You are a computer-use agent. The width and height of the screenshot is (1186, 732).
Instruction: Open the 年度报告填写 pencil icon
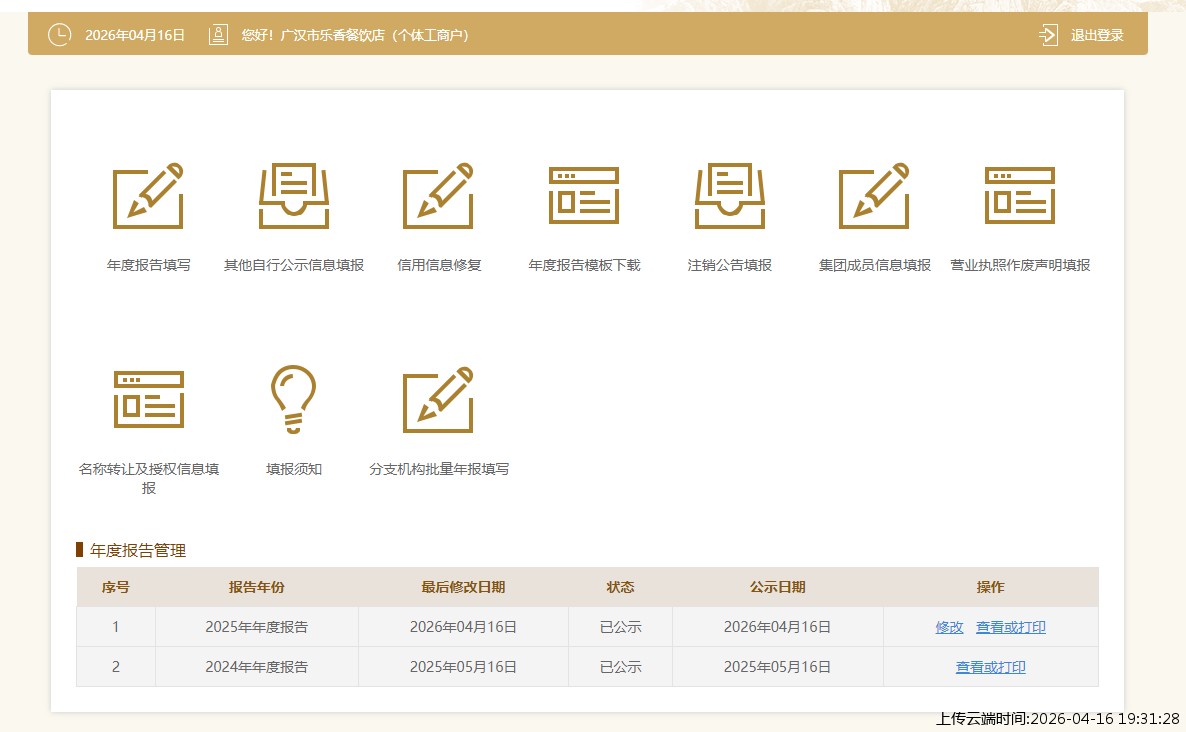(x=148, y=196)
